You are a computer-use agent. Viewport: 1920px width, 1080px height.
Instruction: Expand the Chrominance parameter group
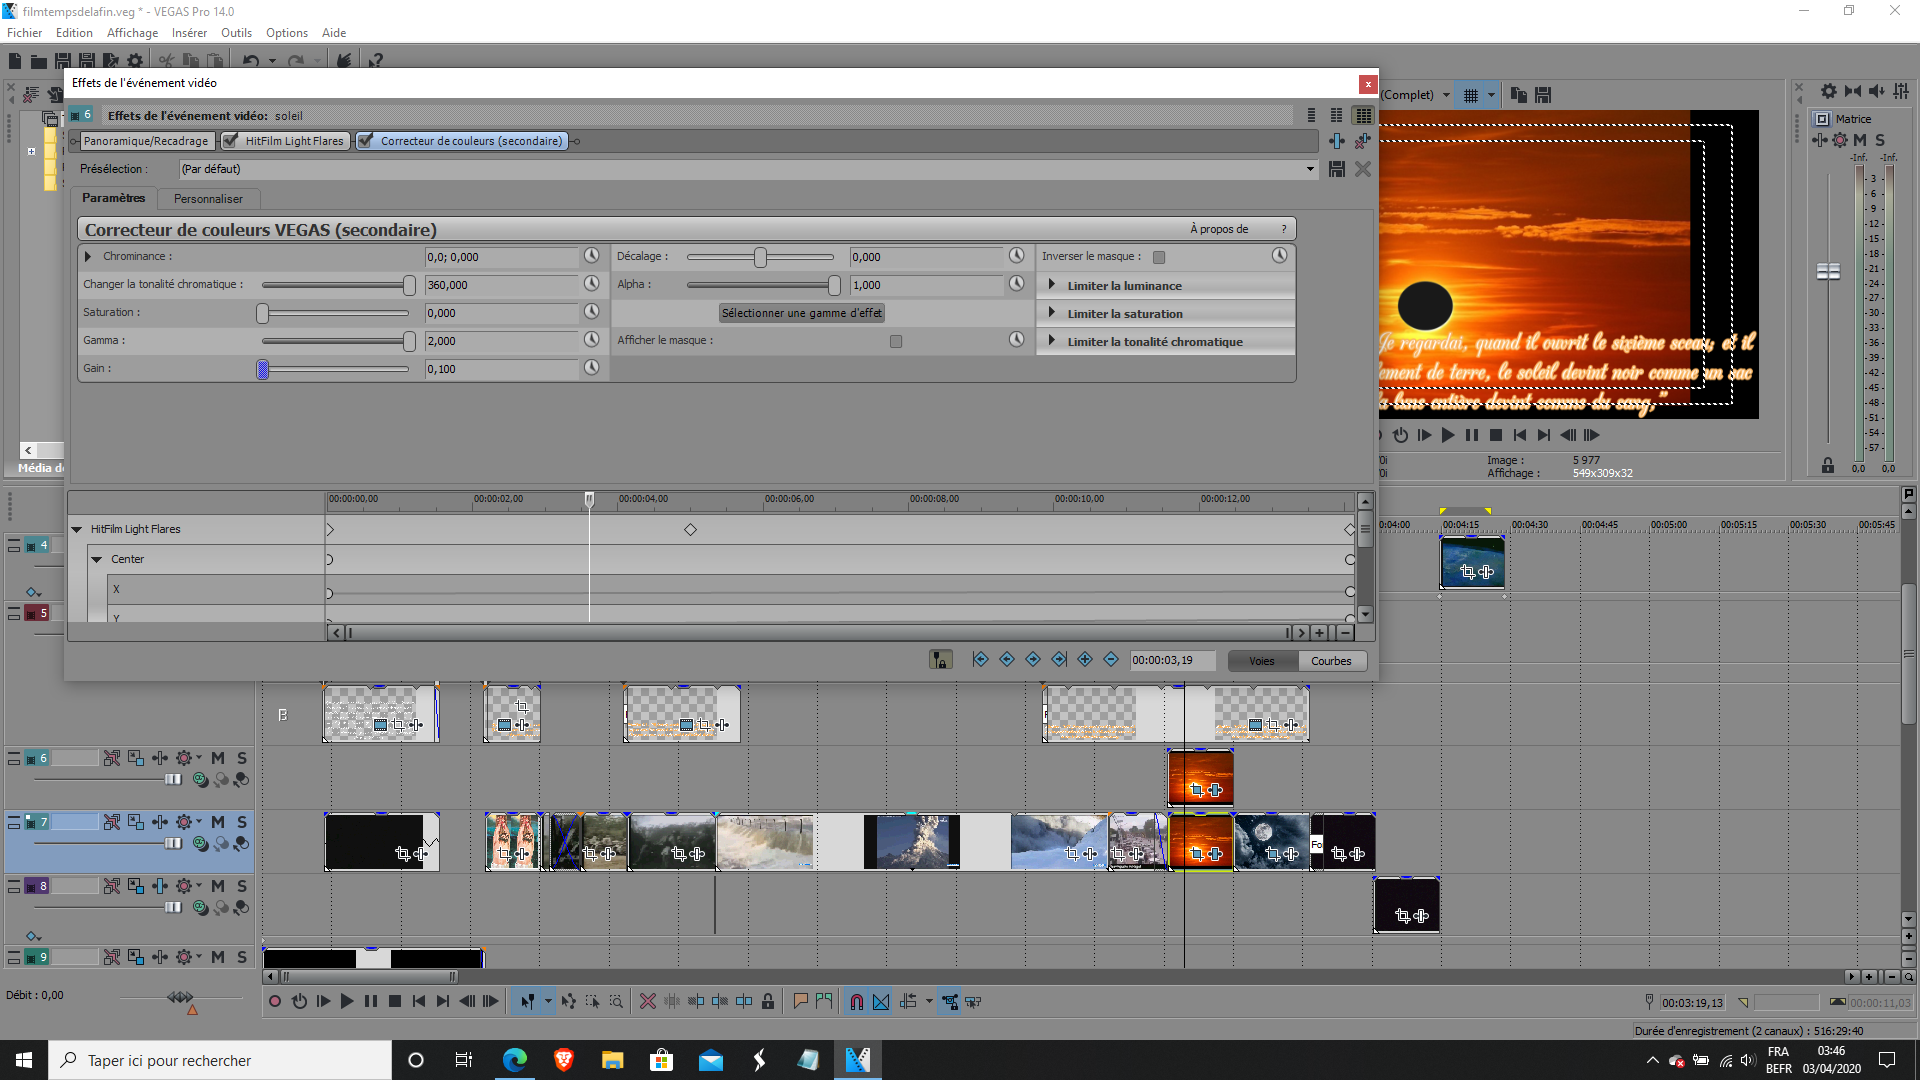(88, 257)
